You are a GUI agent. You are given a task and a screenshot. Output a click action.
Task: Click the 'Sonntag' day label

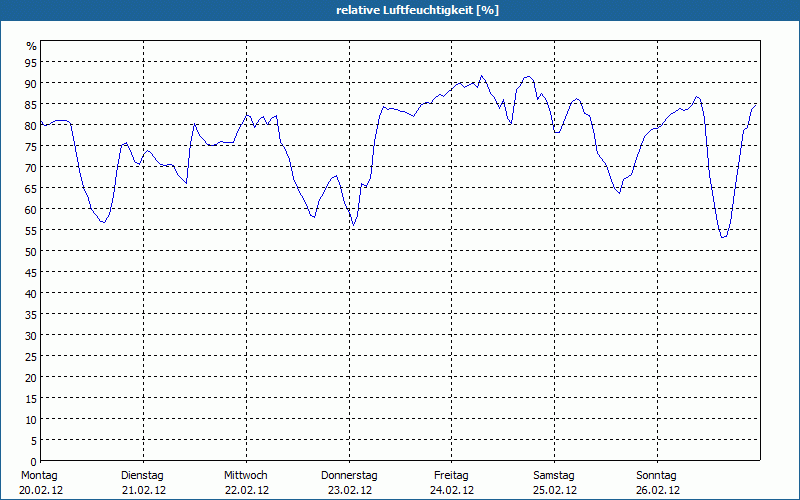(x=656, y=476)
